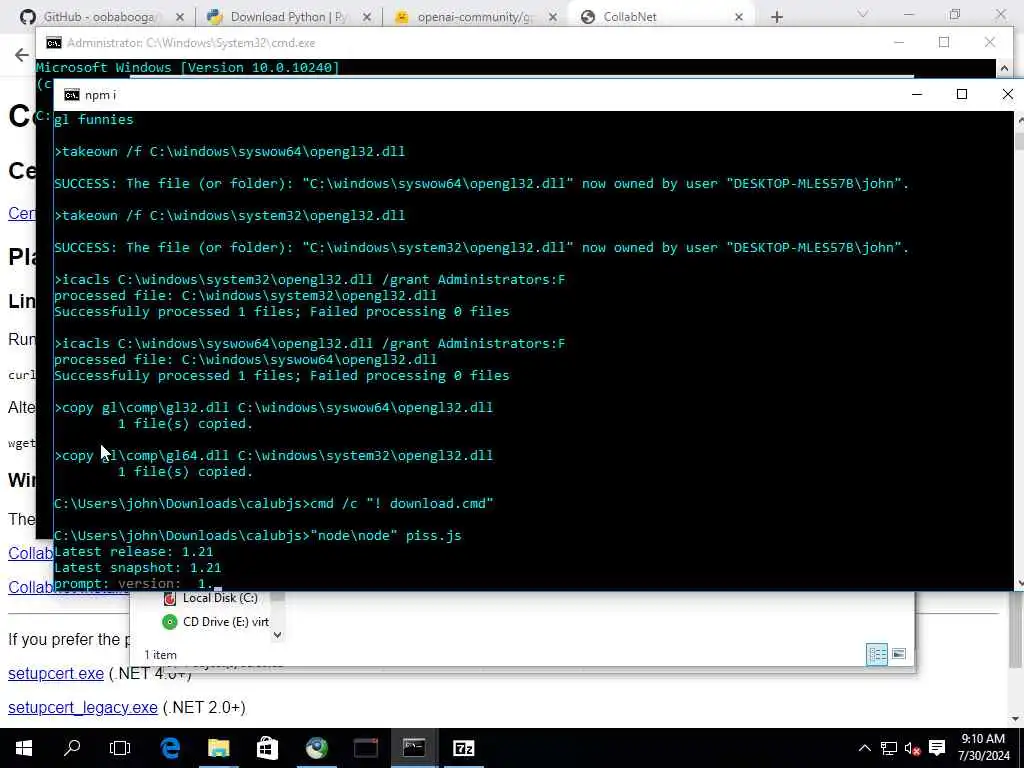
Task: Maximize the Administrator cmd.exe window
Action: 944,42
